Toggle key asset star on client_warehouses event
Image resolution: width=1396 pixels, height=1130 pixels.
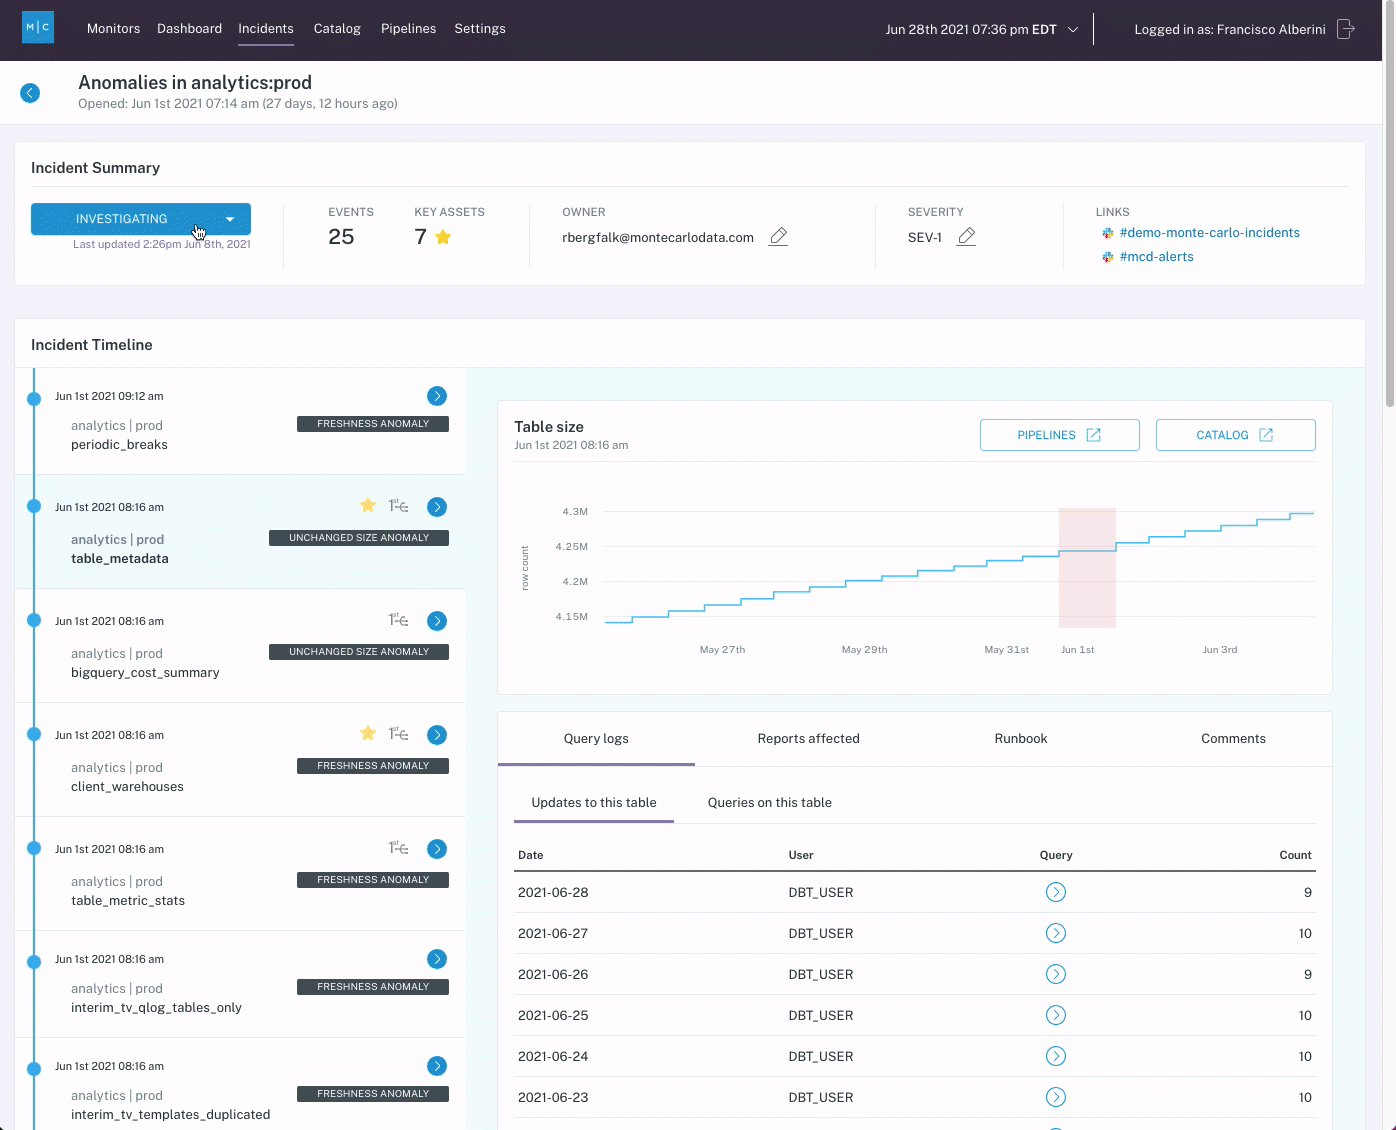(x=368, y=734)
